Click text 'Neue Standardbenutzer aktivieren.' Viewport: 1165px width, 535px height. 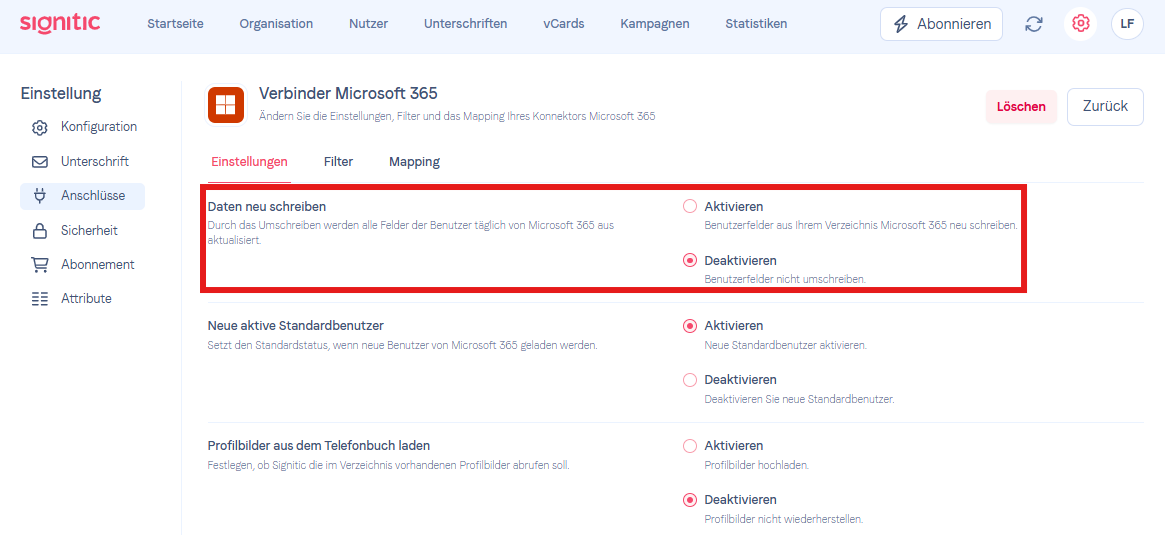[x=785, y=346]
